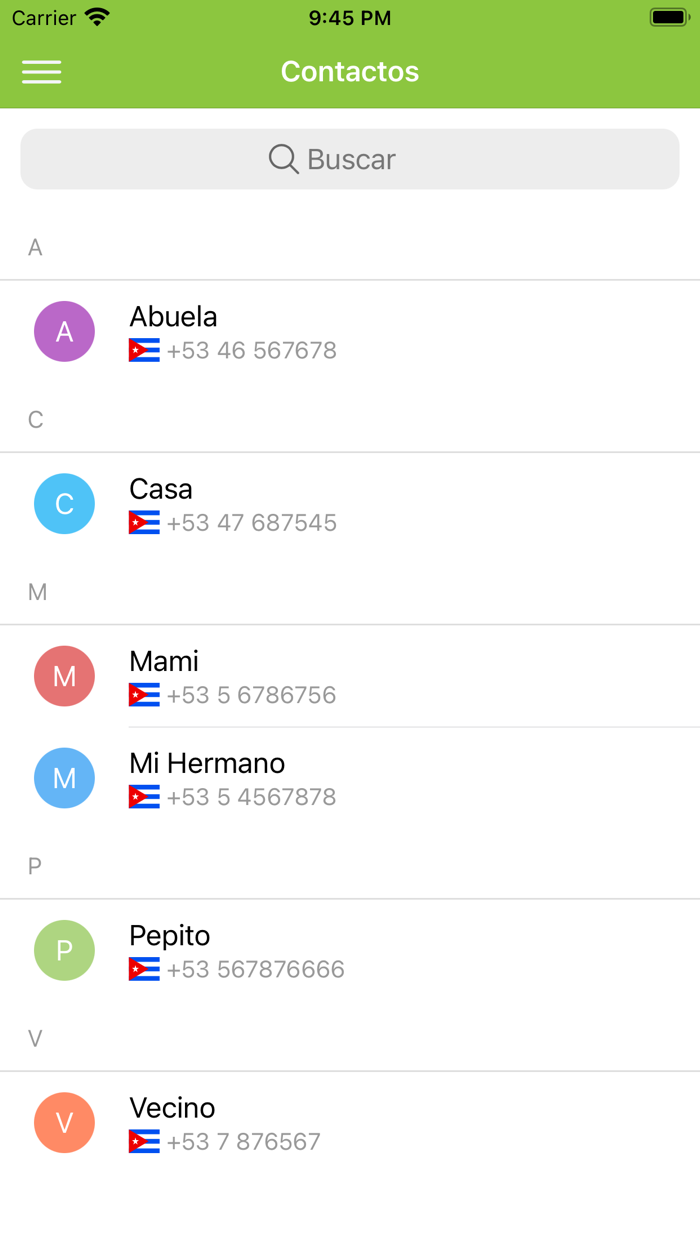The width and height of the screenshot is (700, 1244).
Task: Tap Mi Hermano's blue avatar circle
Action: click(64, 777)
